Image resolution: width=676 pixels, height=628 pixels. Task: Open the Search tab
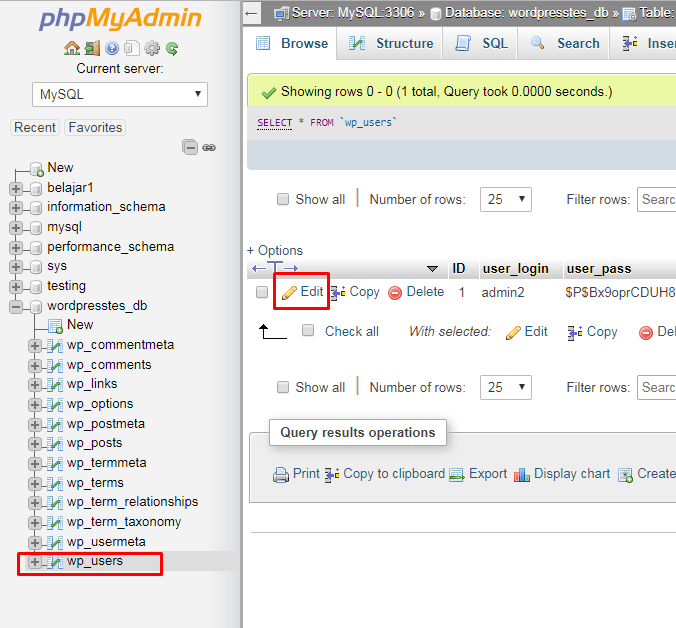(565, 44)
